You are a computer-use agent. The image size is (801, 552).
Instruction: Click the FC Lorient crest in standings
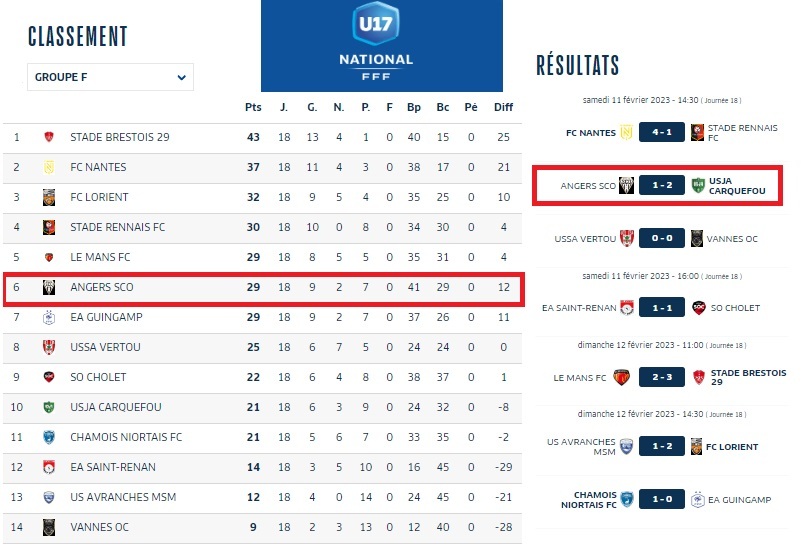click(x=48, y=197)
